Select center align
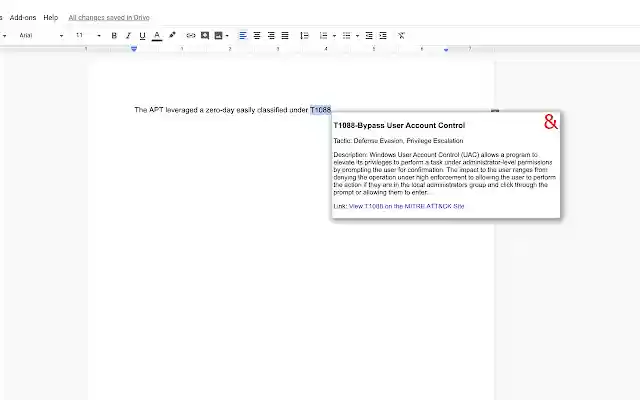640x400 pixels. (x=257, y=36)
